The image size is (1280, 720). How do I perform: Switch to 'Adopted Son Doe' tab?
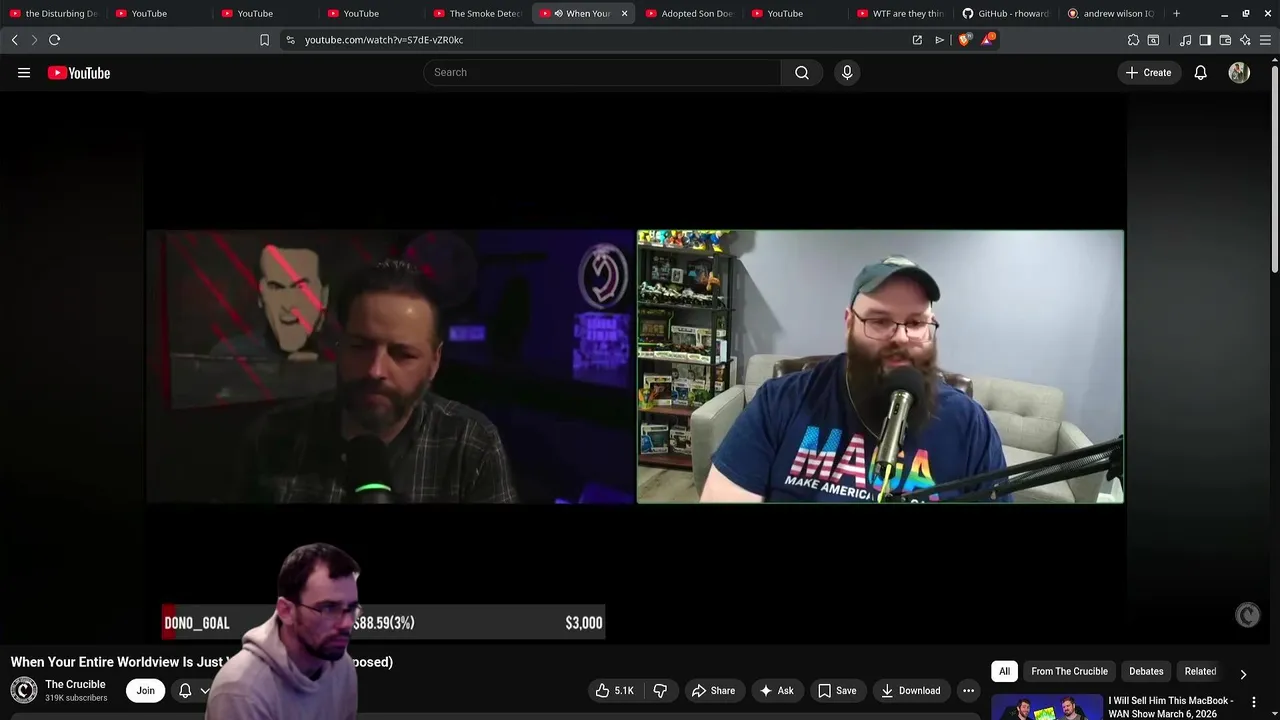point(690,13)
